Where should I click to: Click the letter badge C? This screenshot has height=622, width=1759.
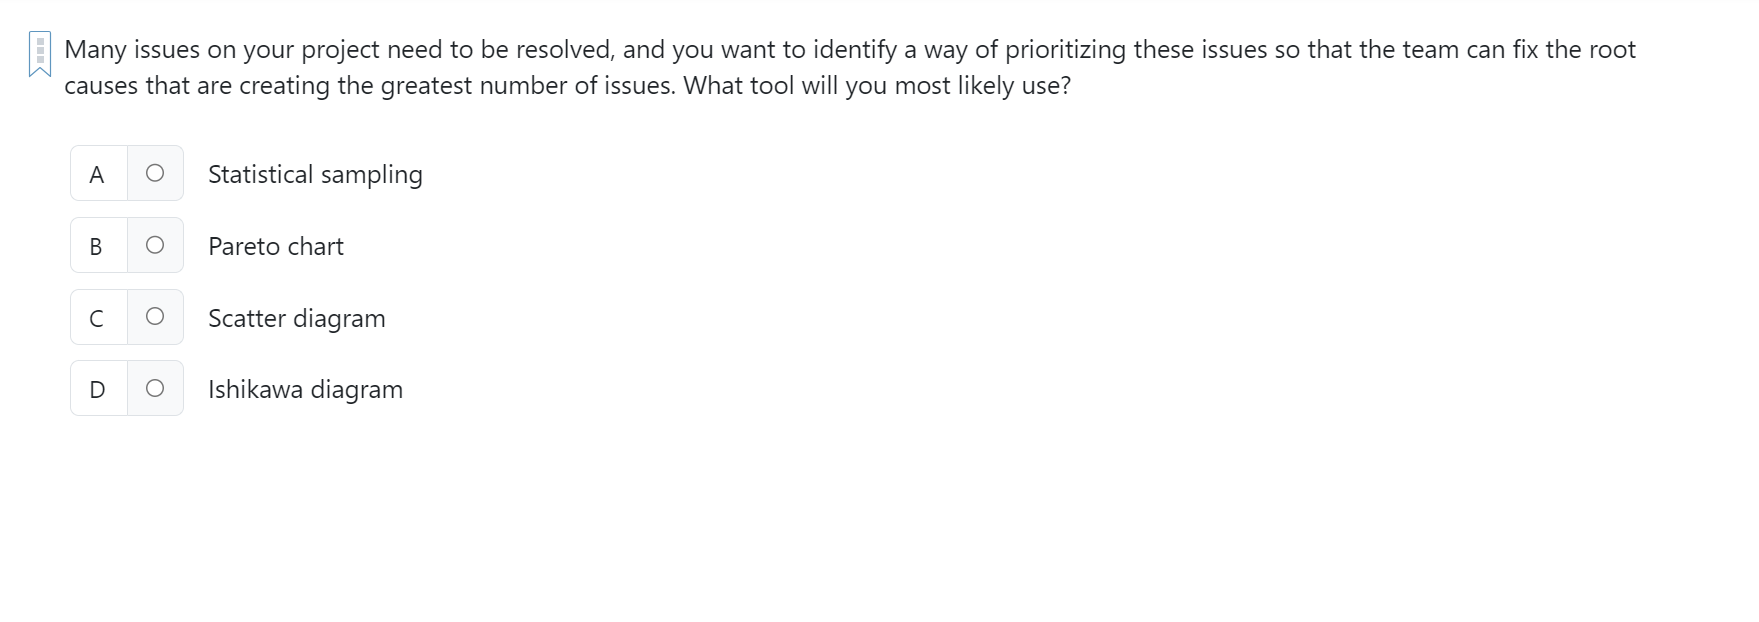click(x=96, y=317)
